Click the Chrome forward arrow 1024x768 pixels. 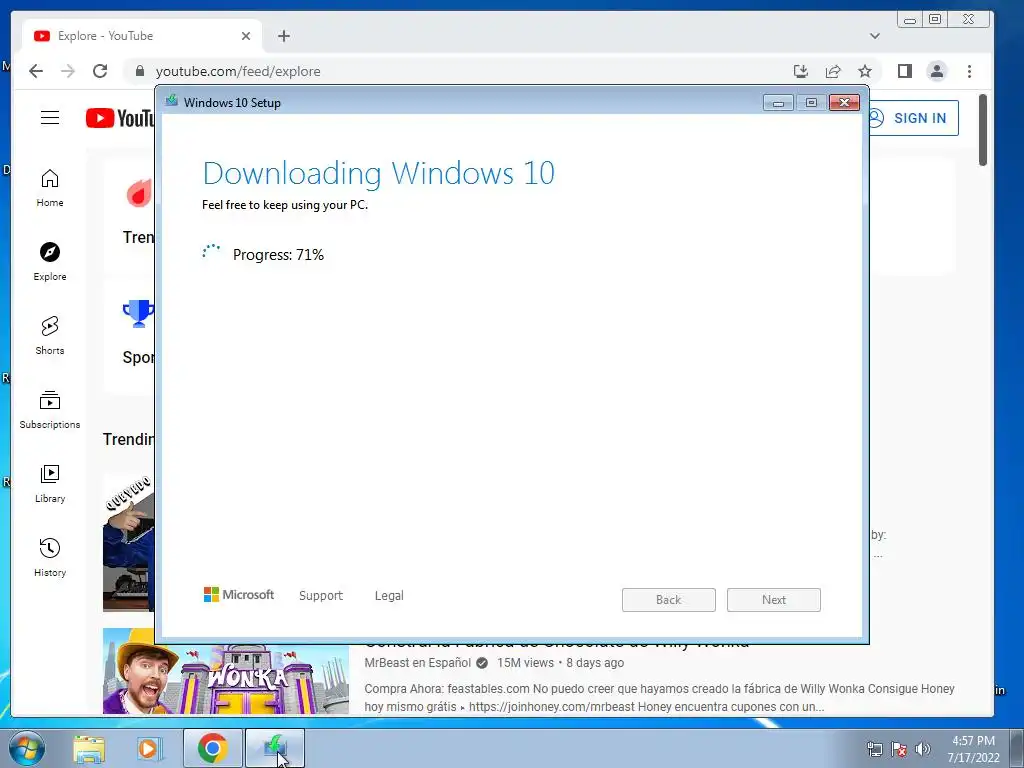click(68, 71)
